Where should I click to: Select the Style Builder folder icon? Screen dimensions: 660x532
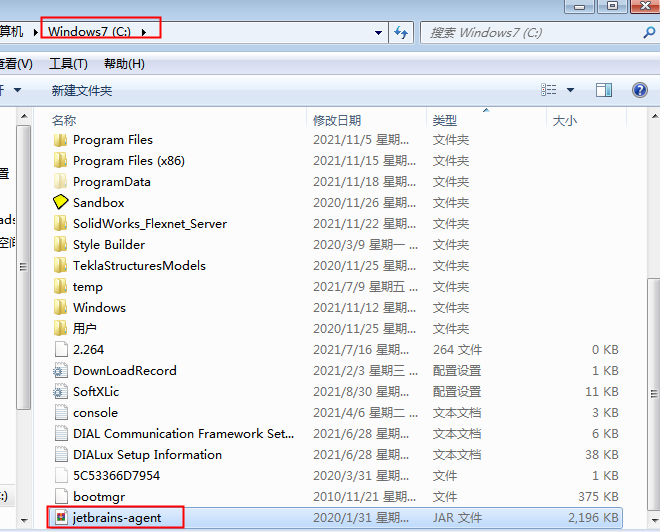coord(61,245)
